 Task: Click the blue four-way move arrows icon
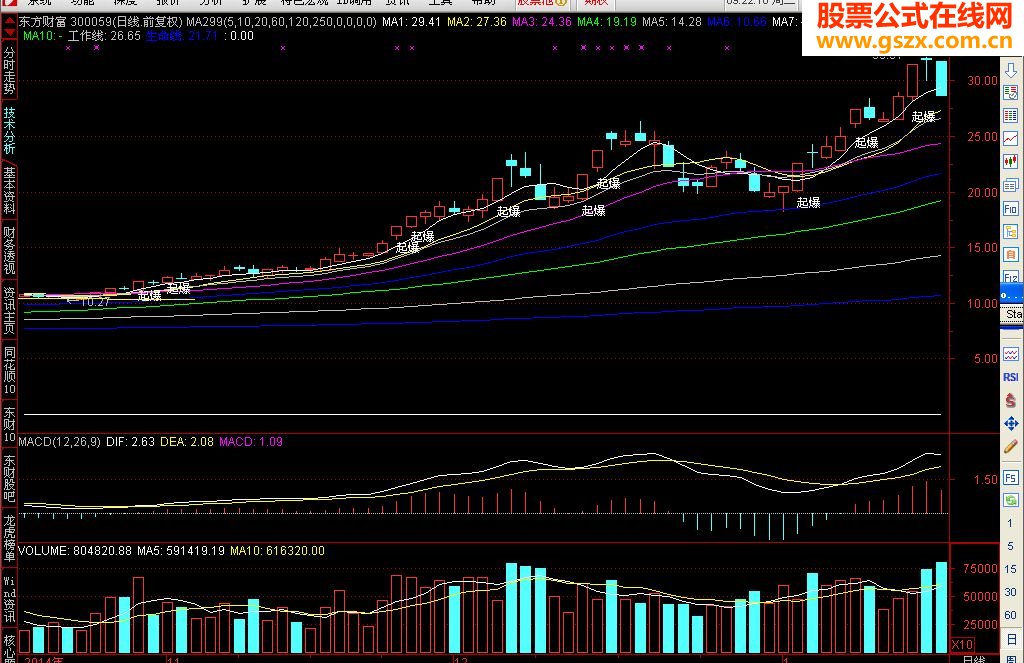point(1010,424)
